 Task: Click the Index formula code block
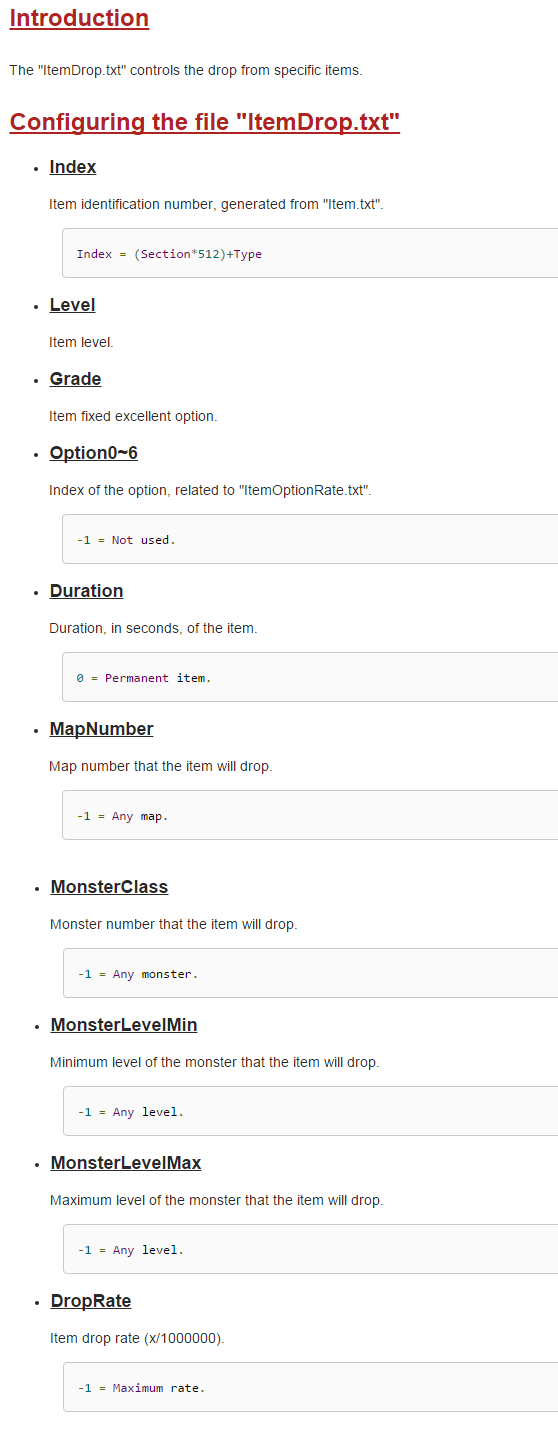pyautogui.click(x=310, y=253)
